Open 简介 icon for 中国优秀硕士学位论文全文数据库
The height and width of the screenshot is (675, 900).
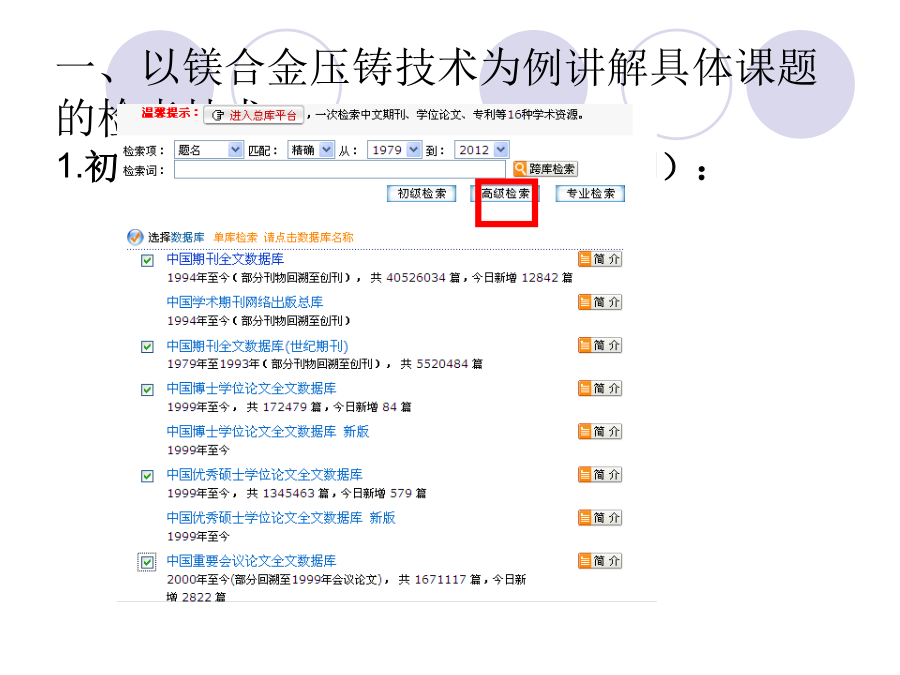[600, 475]
